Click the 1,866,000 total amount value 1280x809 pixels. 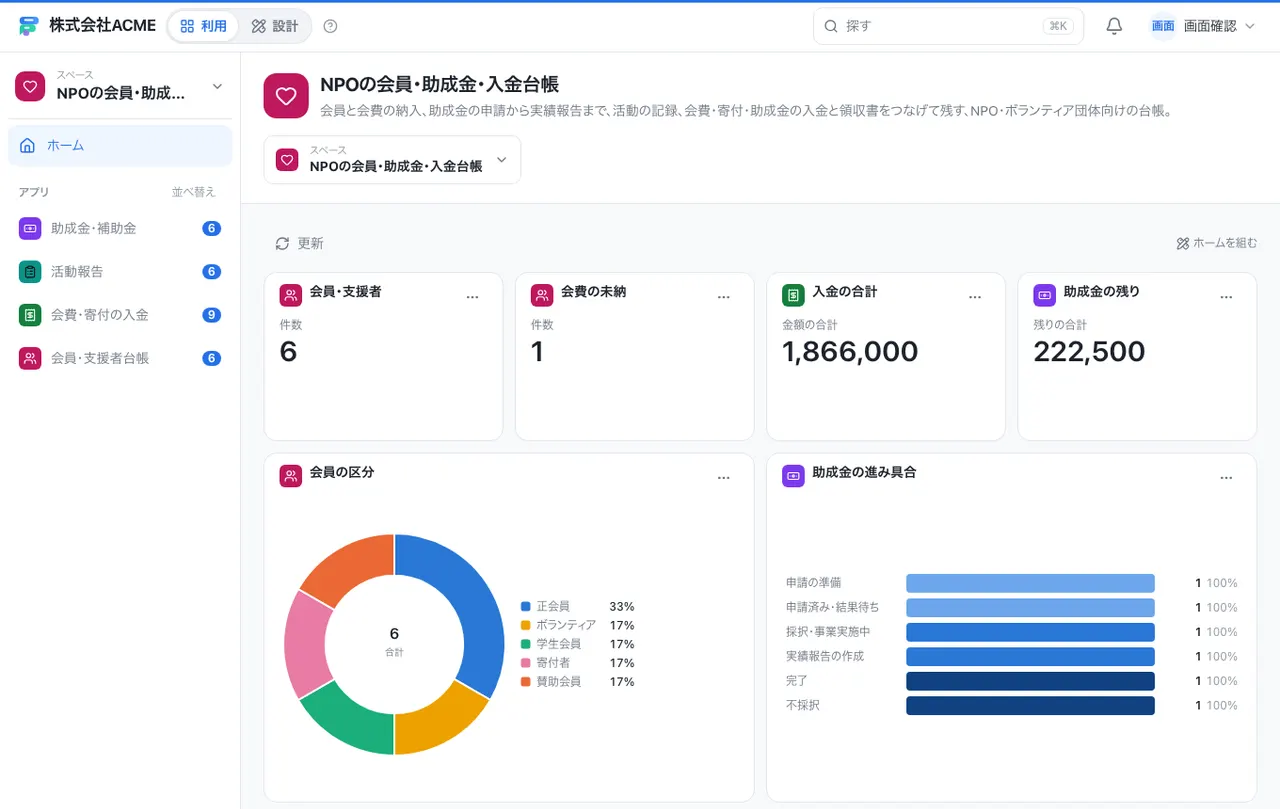pos(850,352)
